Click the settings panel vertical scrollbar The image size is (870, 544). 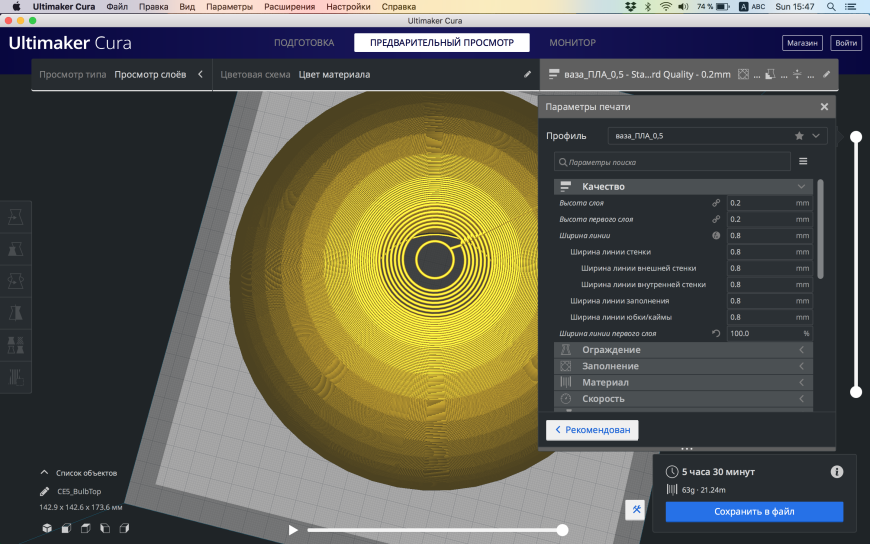[x=820, y=229]
